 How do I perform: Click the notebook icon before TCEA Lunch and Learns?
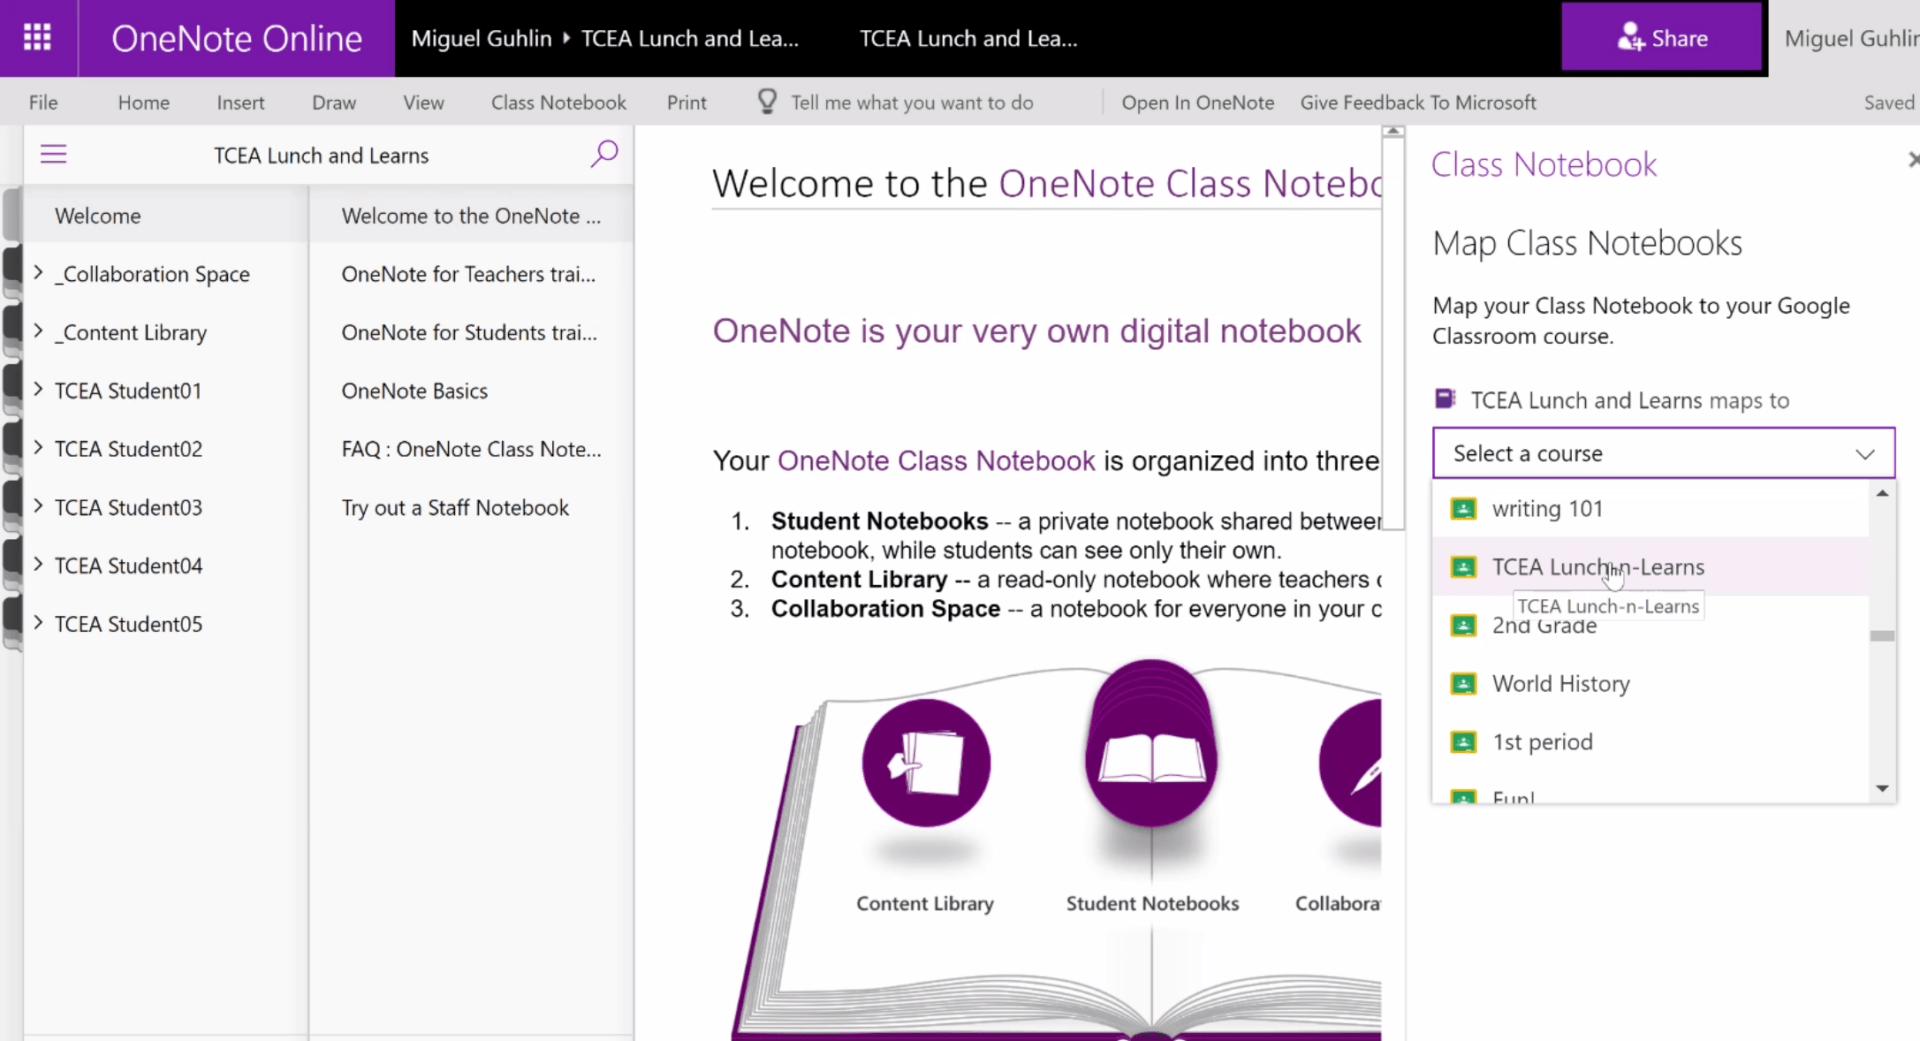(x=1443, y=398)
